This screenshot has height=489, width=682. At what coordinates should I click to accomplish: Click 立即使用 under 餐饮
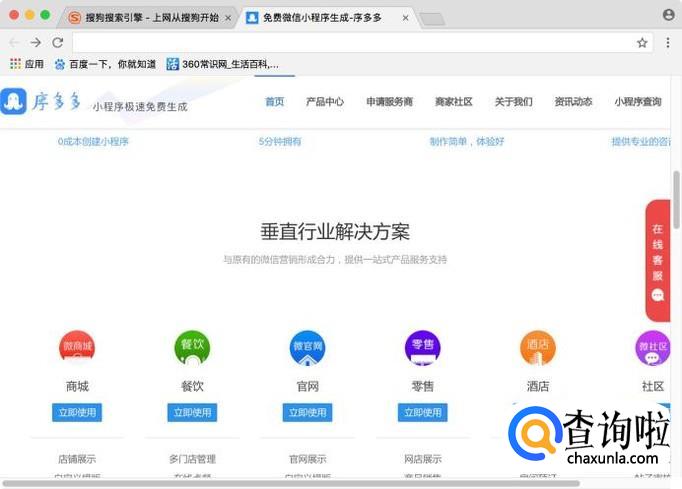tap(192, 412)
